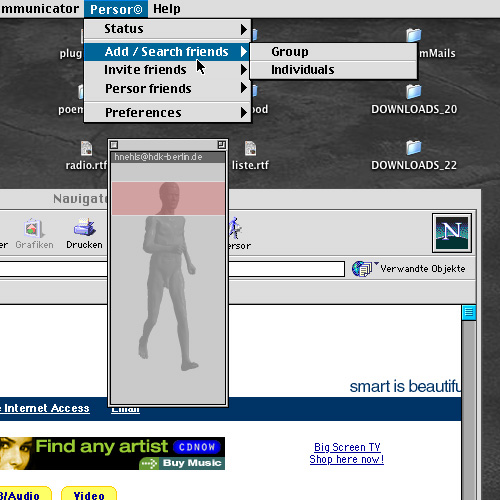Viewport: 500px width, 500px height.
Task: Click the smart is beautiful banner text
Action: 405,387
